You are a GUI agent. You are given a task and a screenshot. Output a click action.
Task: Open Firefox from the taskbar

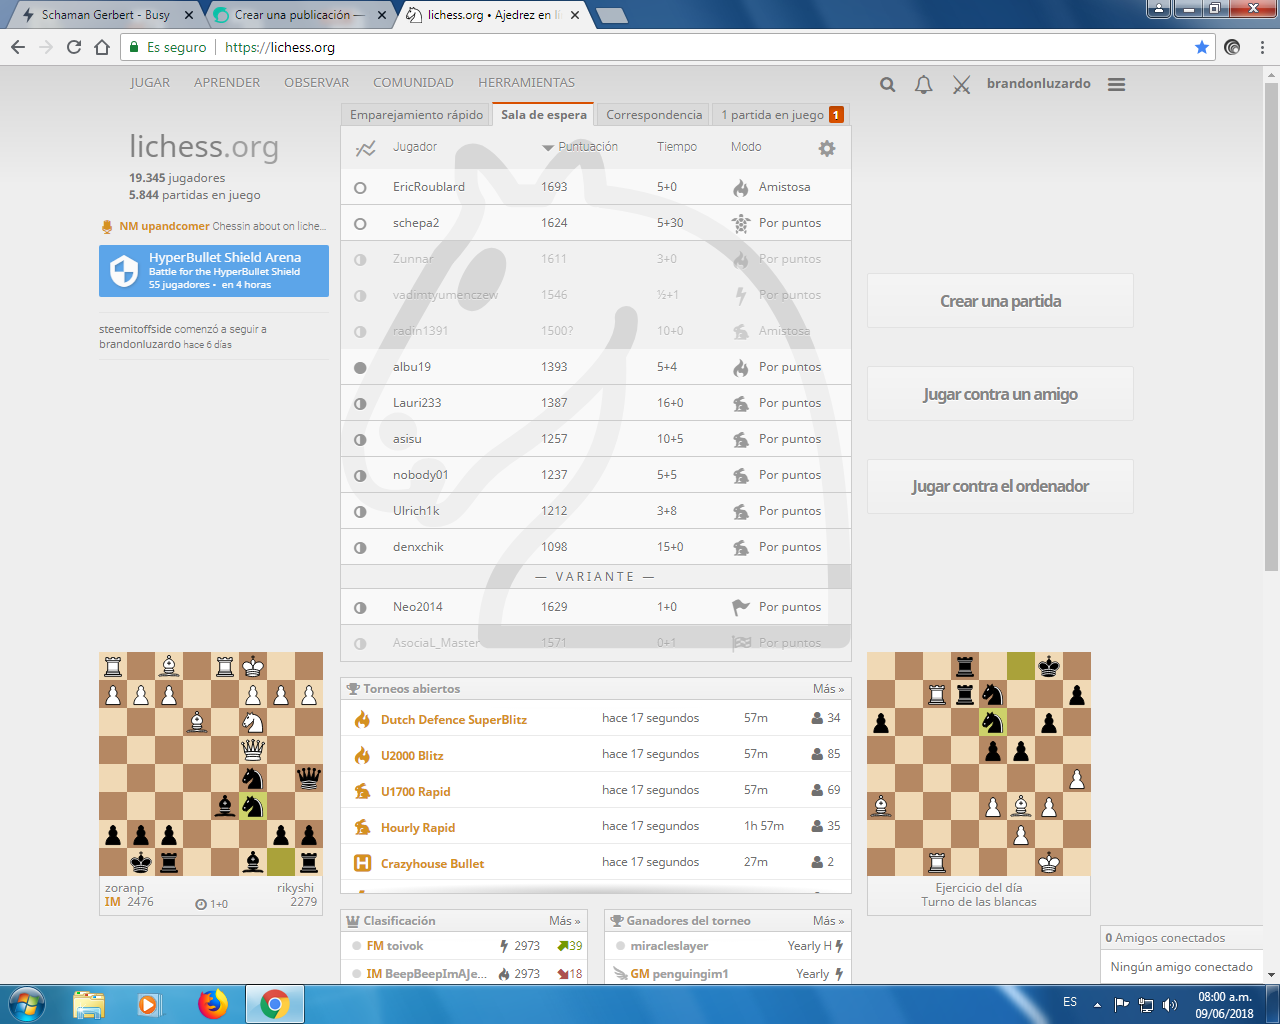coord(212,1004)
